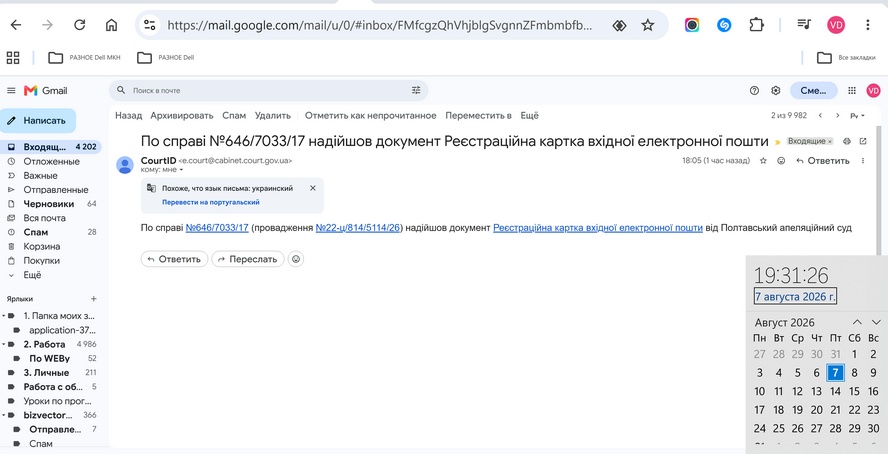Open apps grid in bookmarks bar

[12, 57]
